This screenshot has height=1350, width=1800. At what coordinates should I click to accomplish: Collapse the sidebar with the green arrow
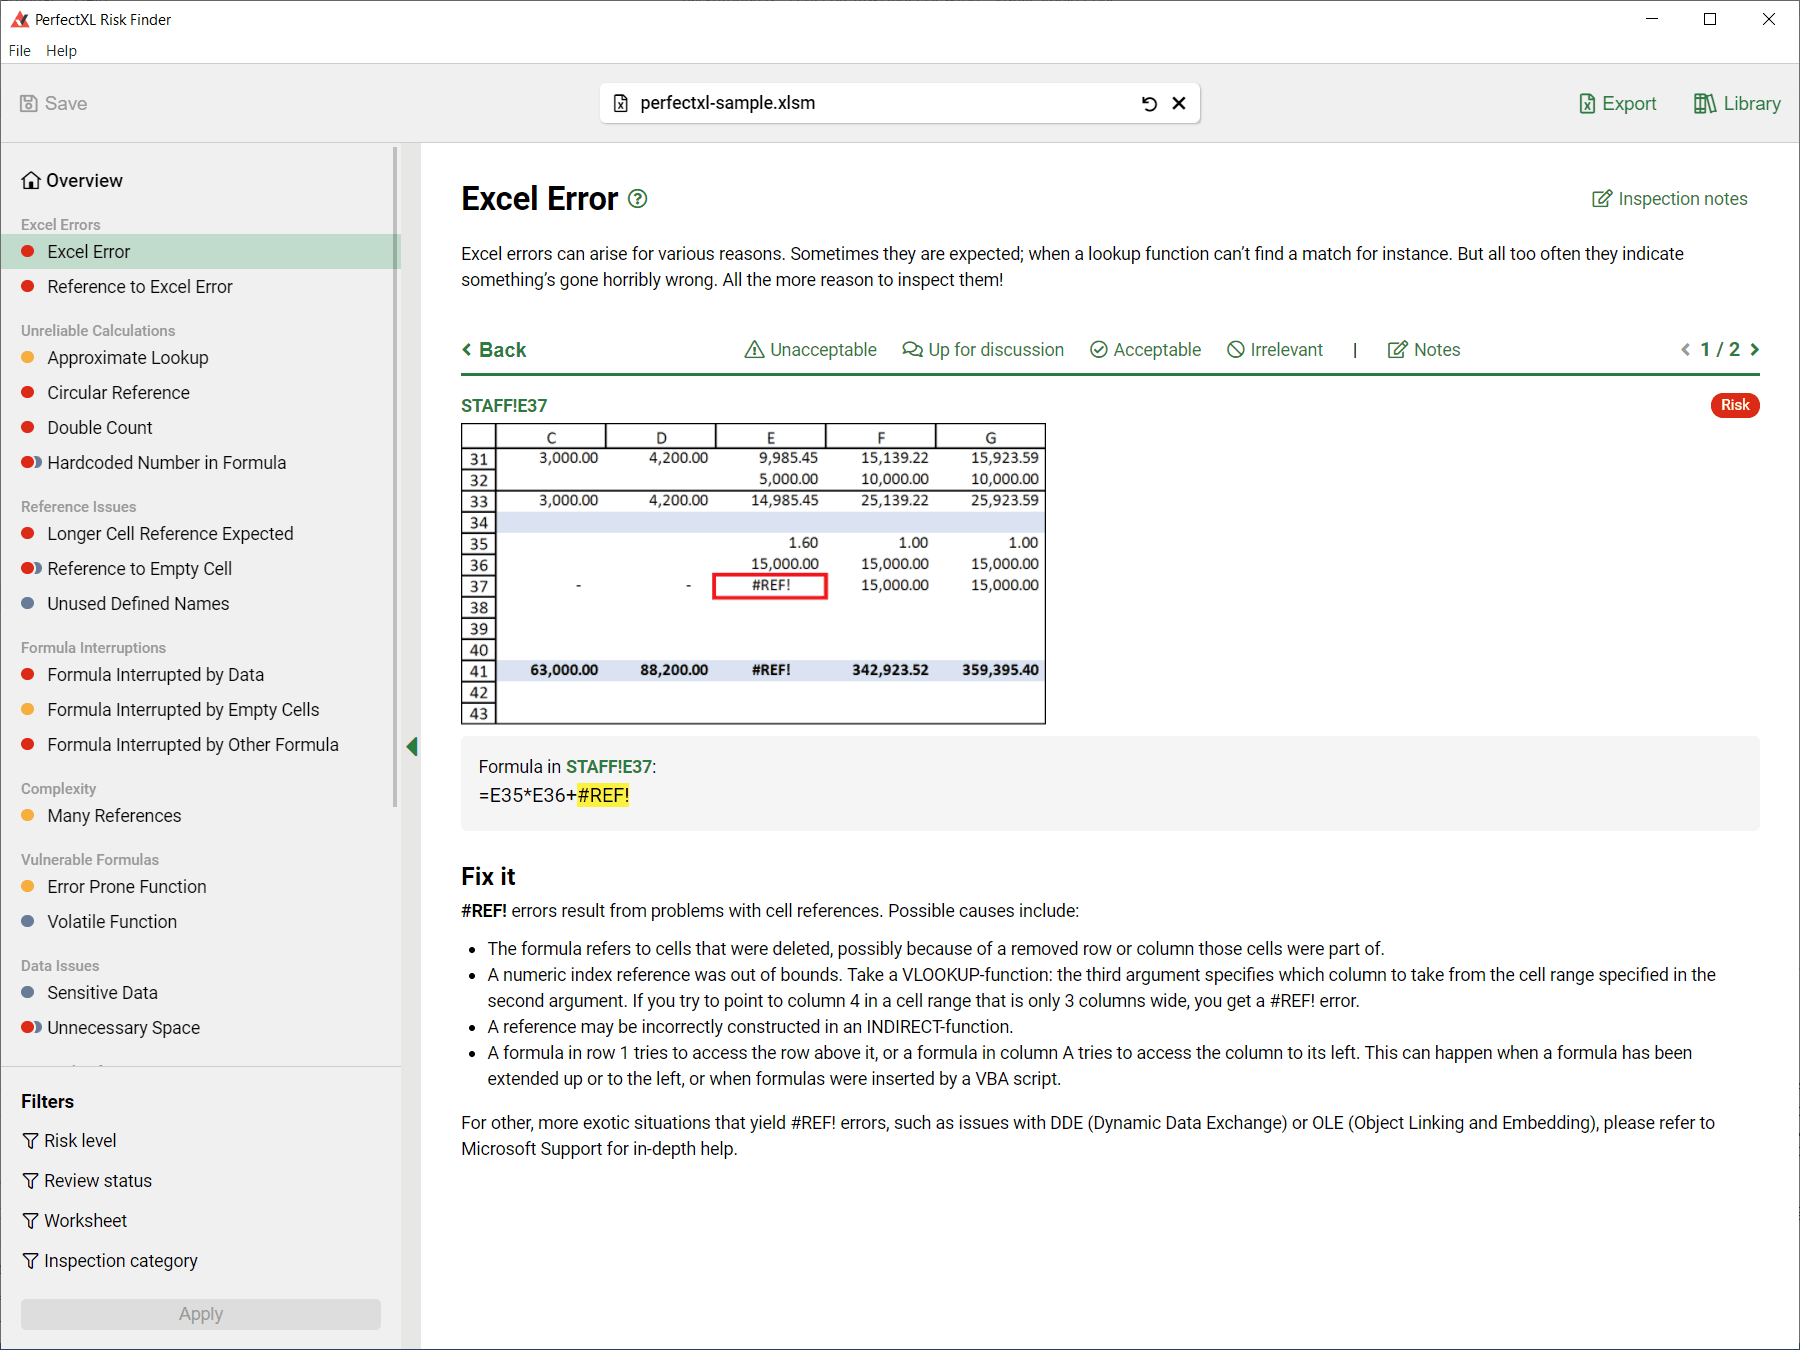click(411, 746)
